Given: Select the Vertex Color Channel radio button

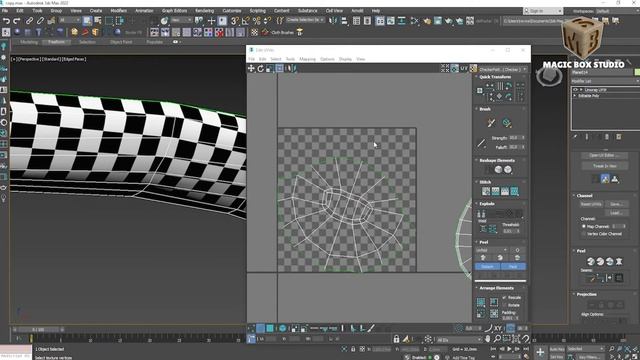Looking at the screenshot, I should pyautogui.click(x=584, y=234).
